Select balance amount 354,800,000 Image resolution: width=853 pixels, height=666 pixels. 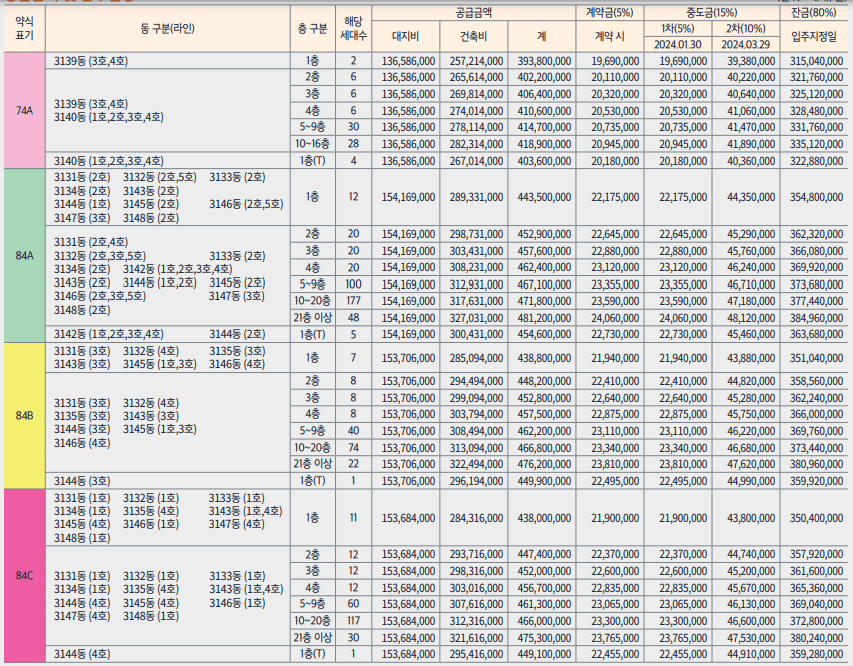pos(817,197)
